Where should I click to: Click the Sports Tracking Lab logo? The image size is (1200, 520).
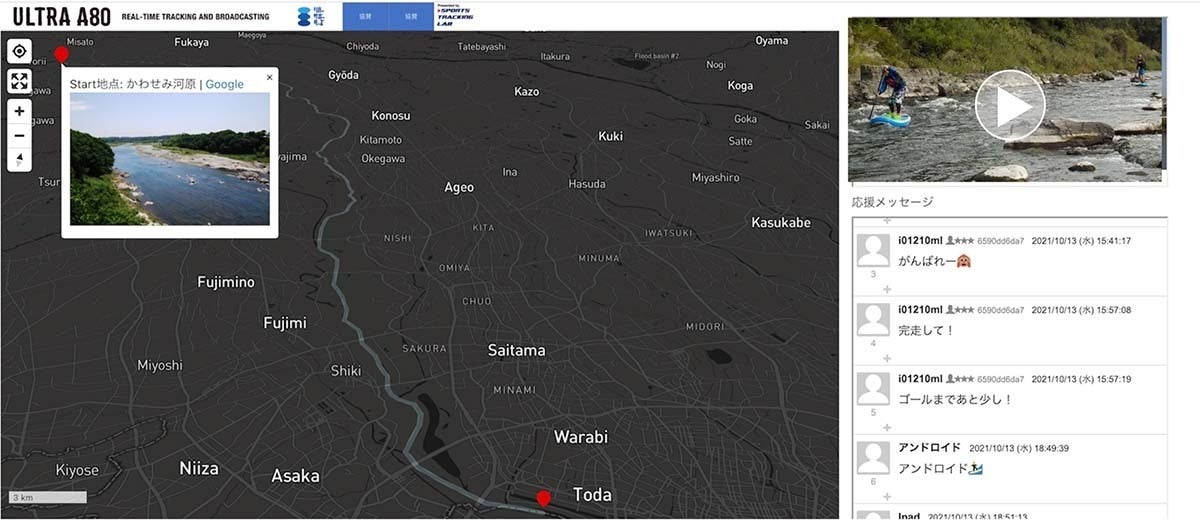click(455, 16)
